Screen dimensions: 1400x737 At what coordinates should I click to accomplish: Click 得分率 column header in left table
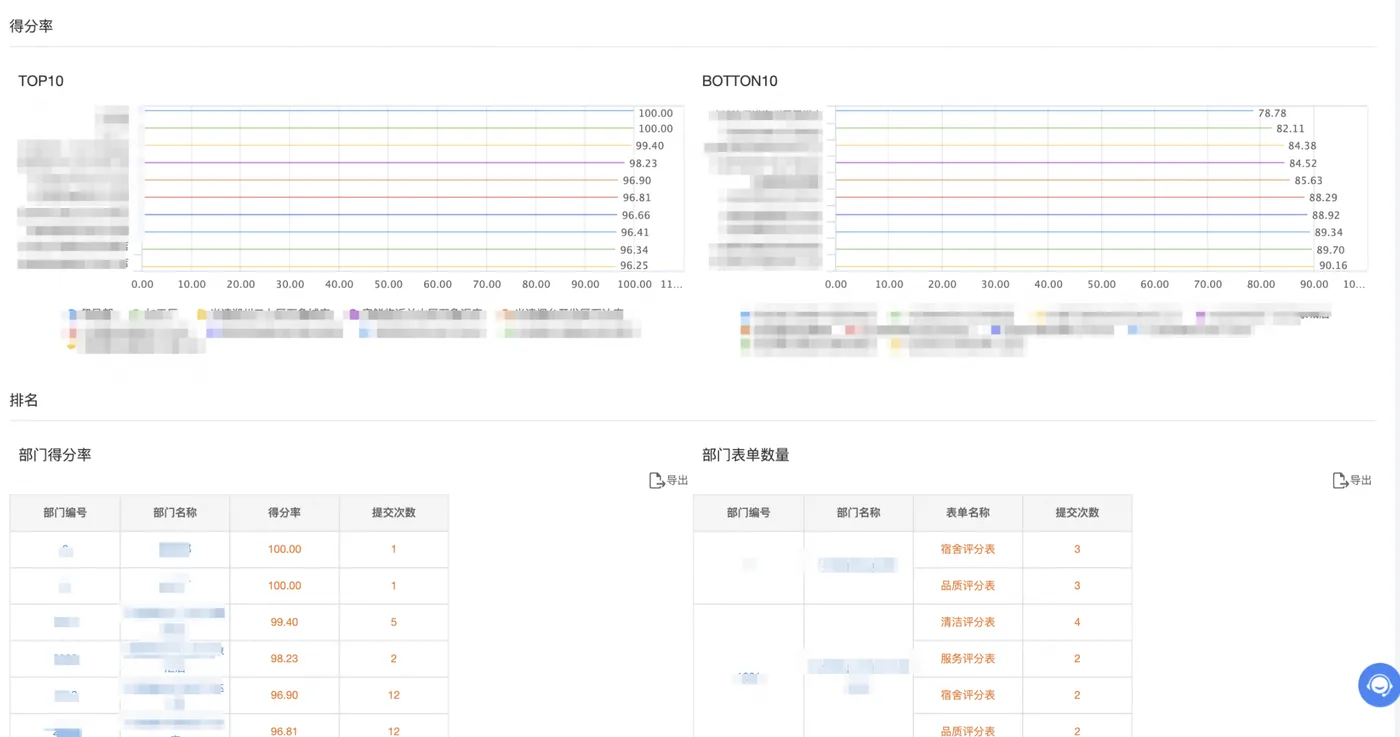[284, 513]
